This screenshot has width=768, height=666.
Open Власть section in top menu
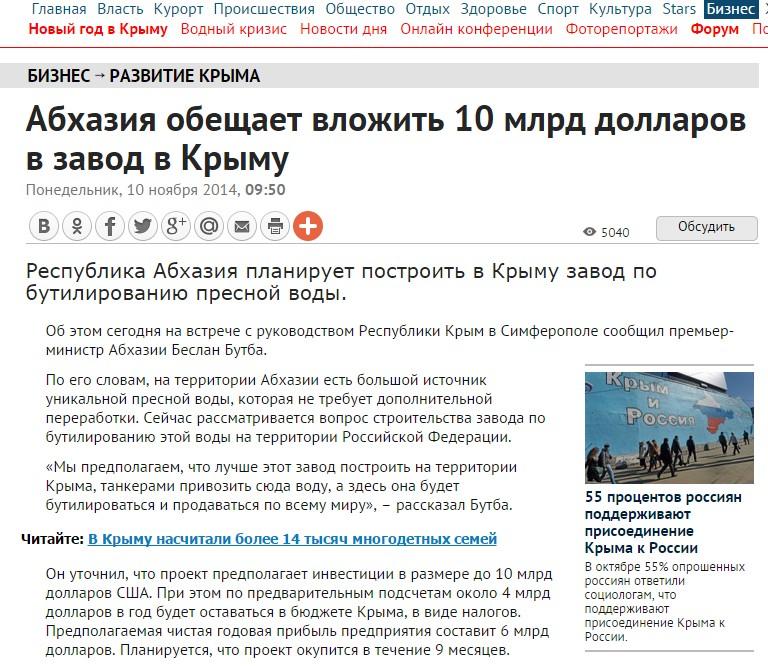coord(120,9)
